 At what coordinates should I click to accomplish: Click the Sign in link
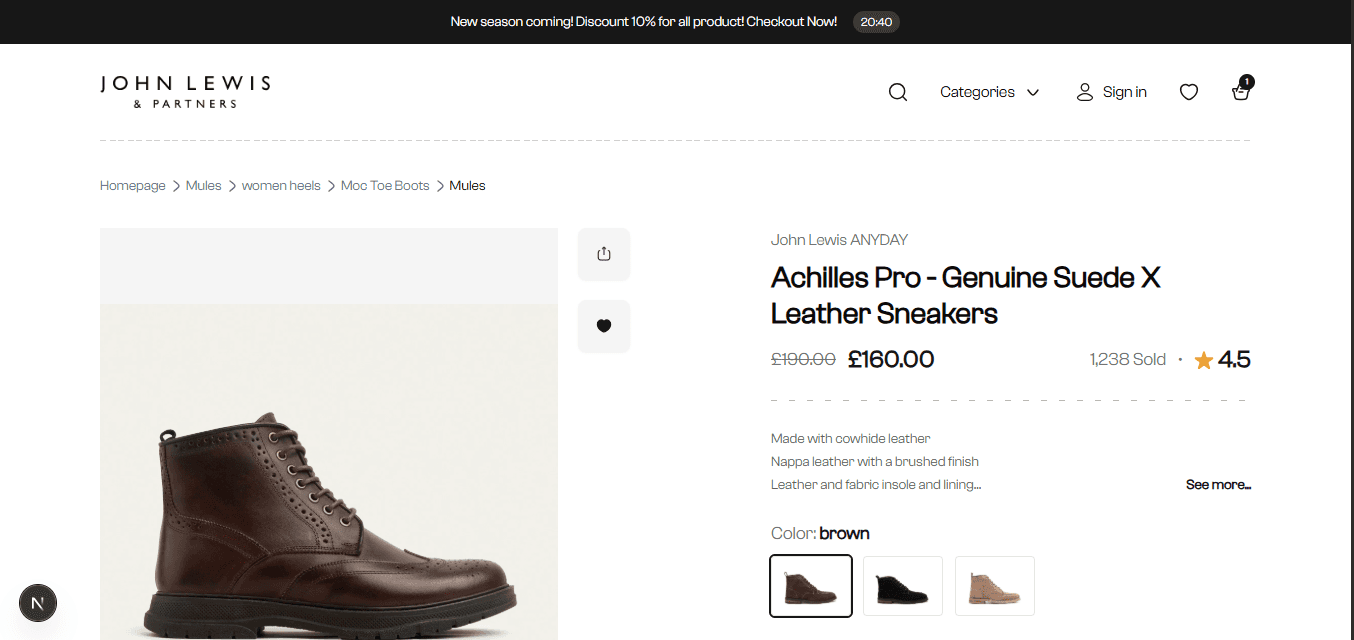1112,92
